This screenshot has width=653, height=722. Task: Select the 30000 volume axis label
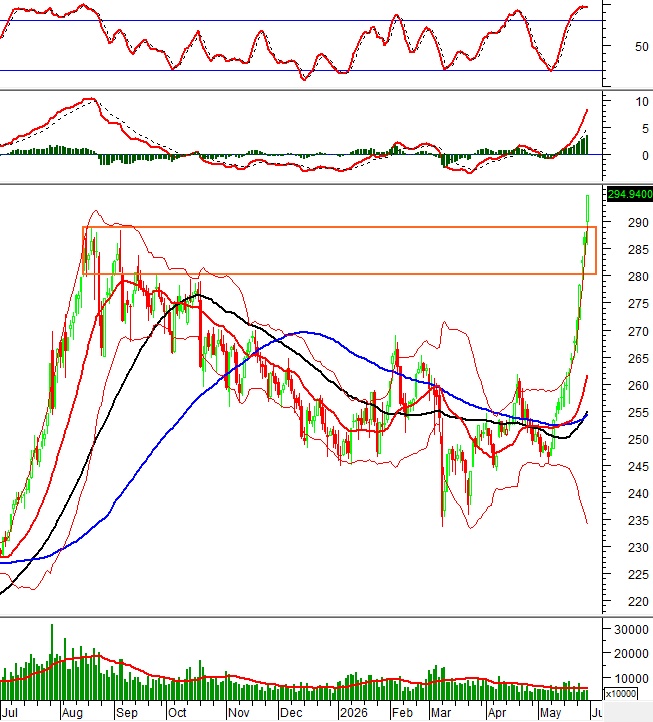click(631, 630)
